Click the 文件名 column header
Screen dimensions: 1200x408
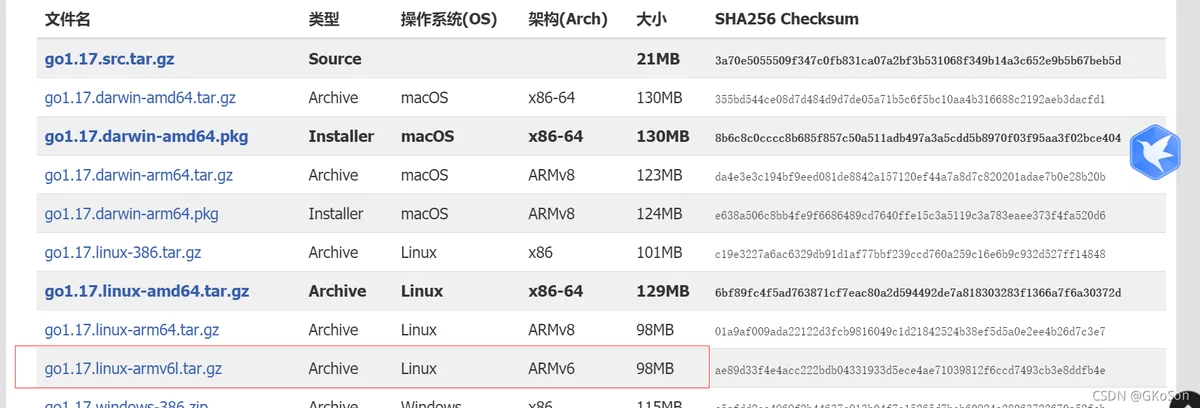66,19
